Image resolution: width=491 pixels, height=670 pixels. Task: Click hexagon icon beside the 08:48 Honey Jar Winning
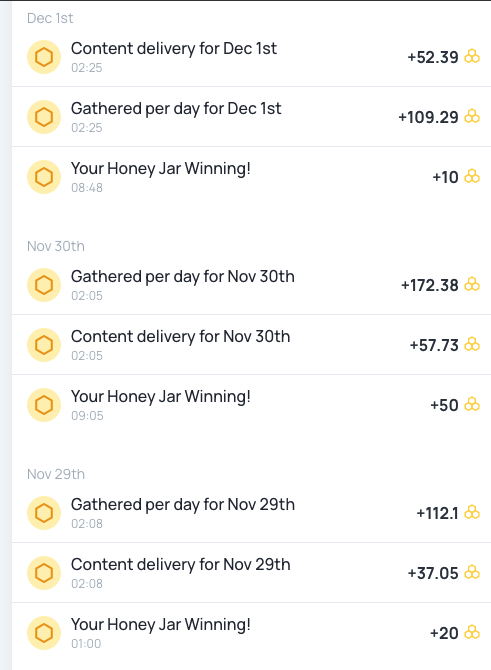(44, 177)
